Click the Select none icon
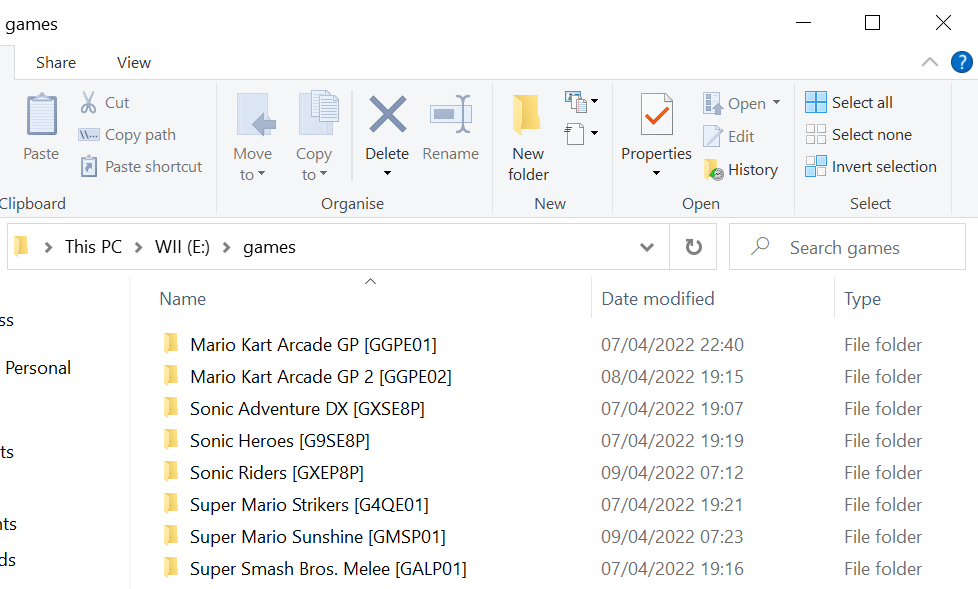The height and width of the screenshot is (589, 978). pyautogui.click(x=815, y=134)
